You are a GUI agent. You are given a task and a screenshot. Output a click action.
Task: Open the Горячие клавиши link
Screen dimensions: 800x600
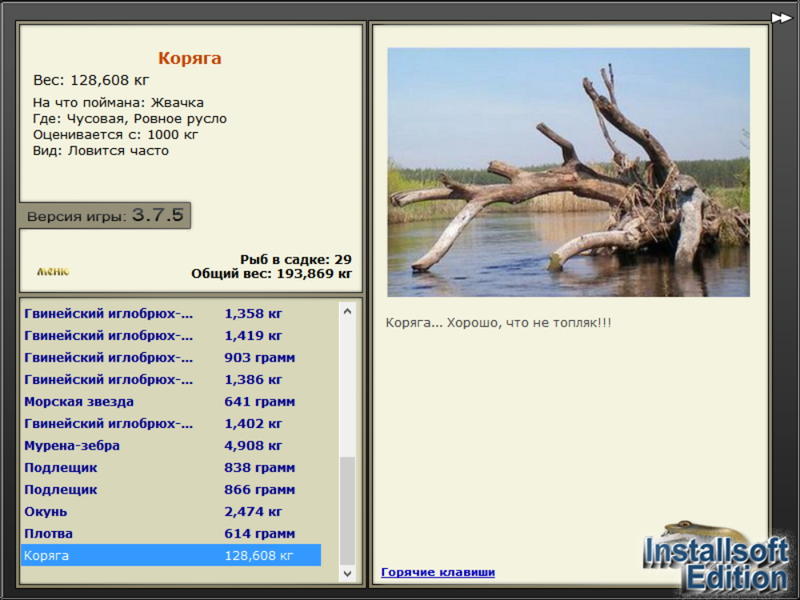point(438,572)
